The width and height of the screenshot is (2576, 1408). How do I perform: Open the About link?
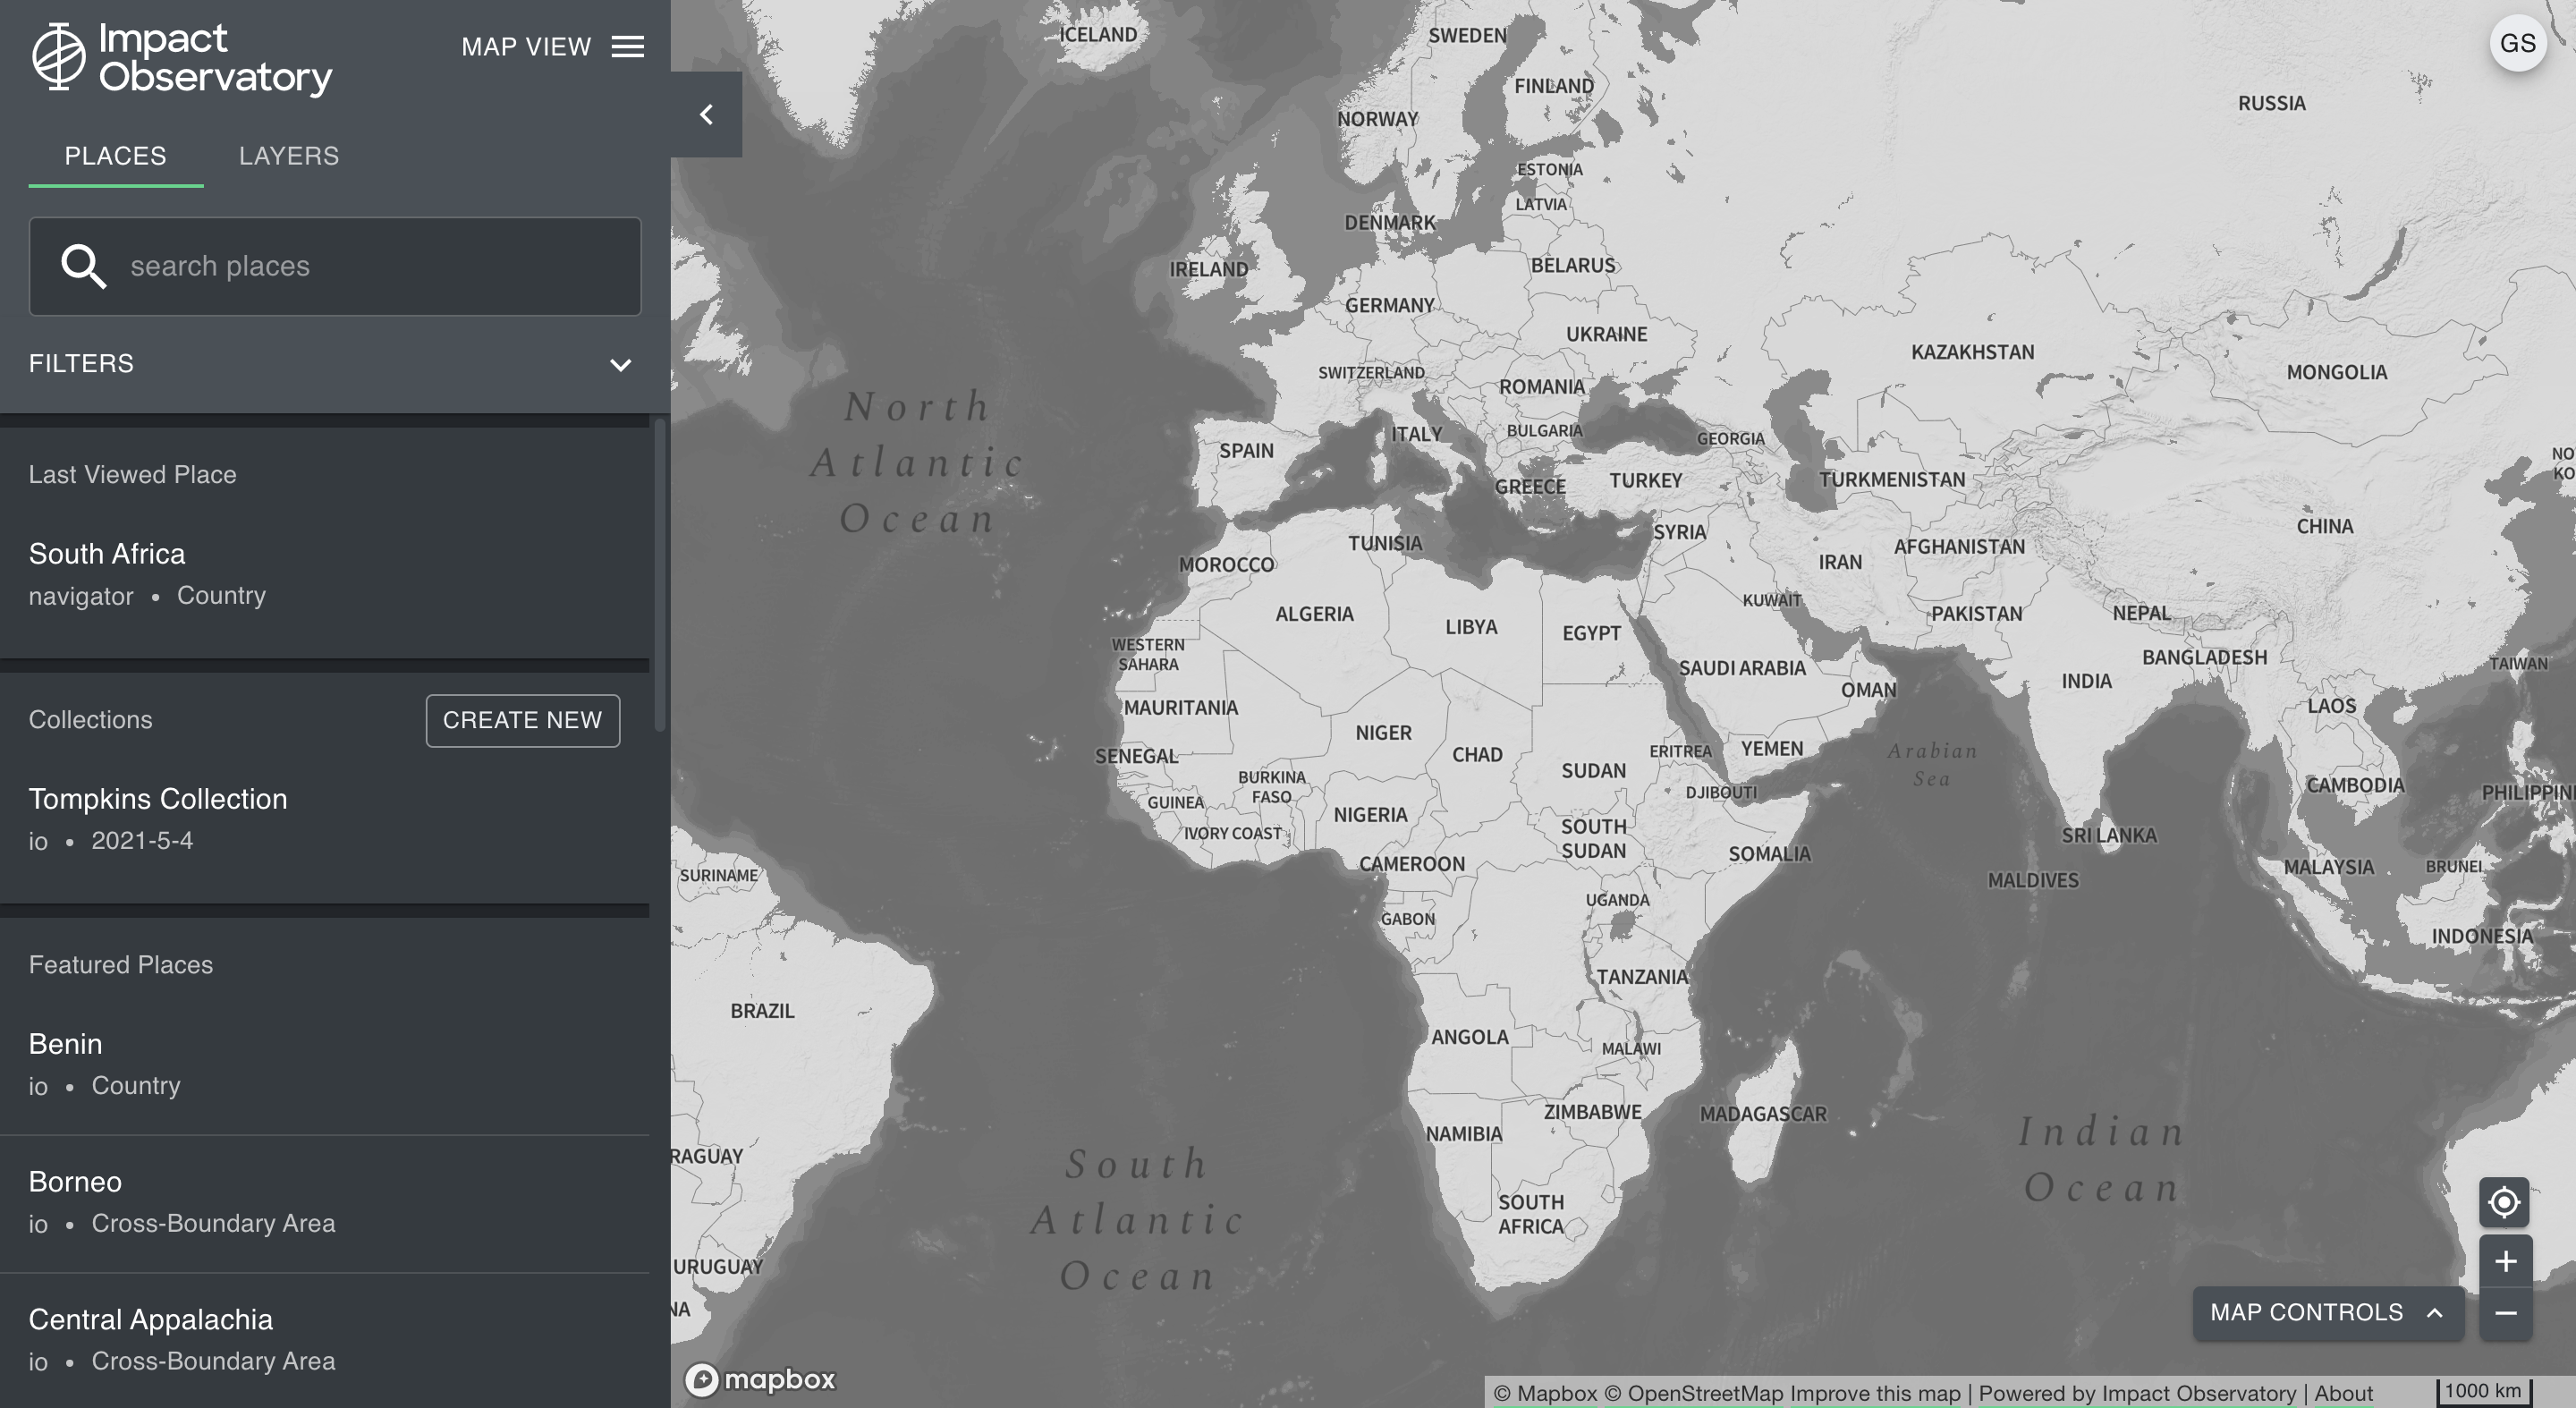[x=2343, y=1393]
